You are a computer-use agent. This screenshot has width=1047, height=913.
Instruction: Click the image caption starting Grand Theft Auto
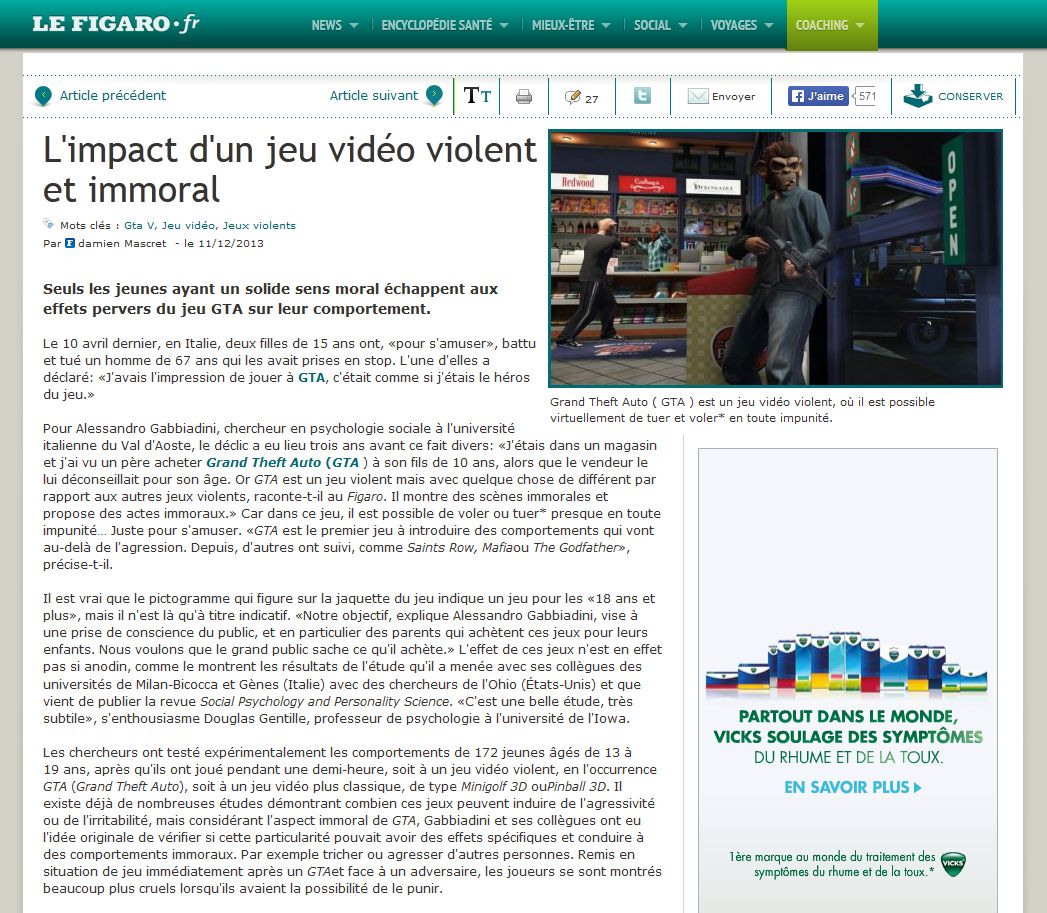coord(743,410)
